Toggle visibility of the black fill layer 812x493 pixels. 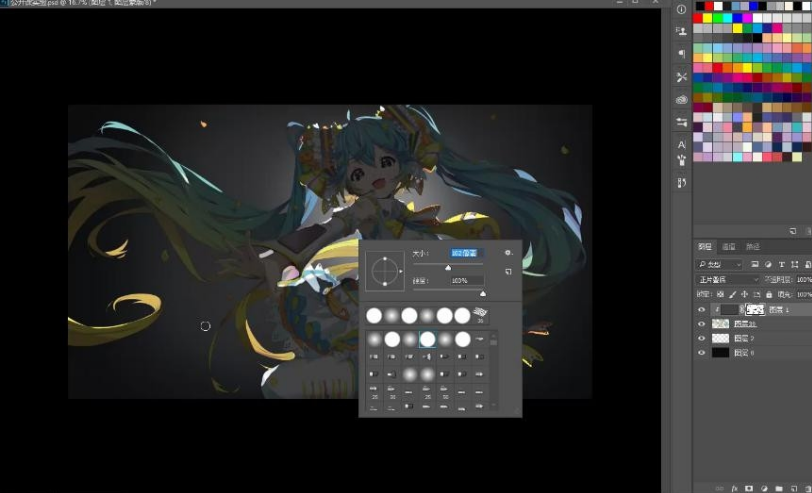(x=701, y=353)
